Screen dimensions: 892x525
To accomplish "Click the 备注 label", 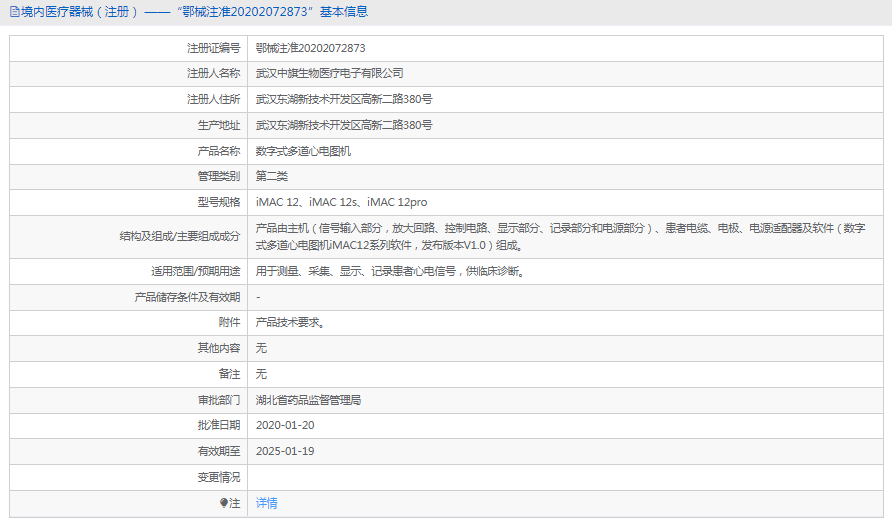I will point(229,374).
